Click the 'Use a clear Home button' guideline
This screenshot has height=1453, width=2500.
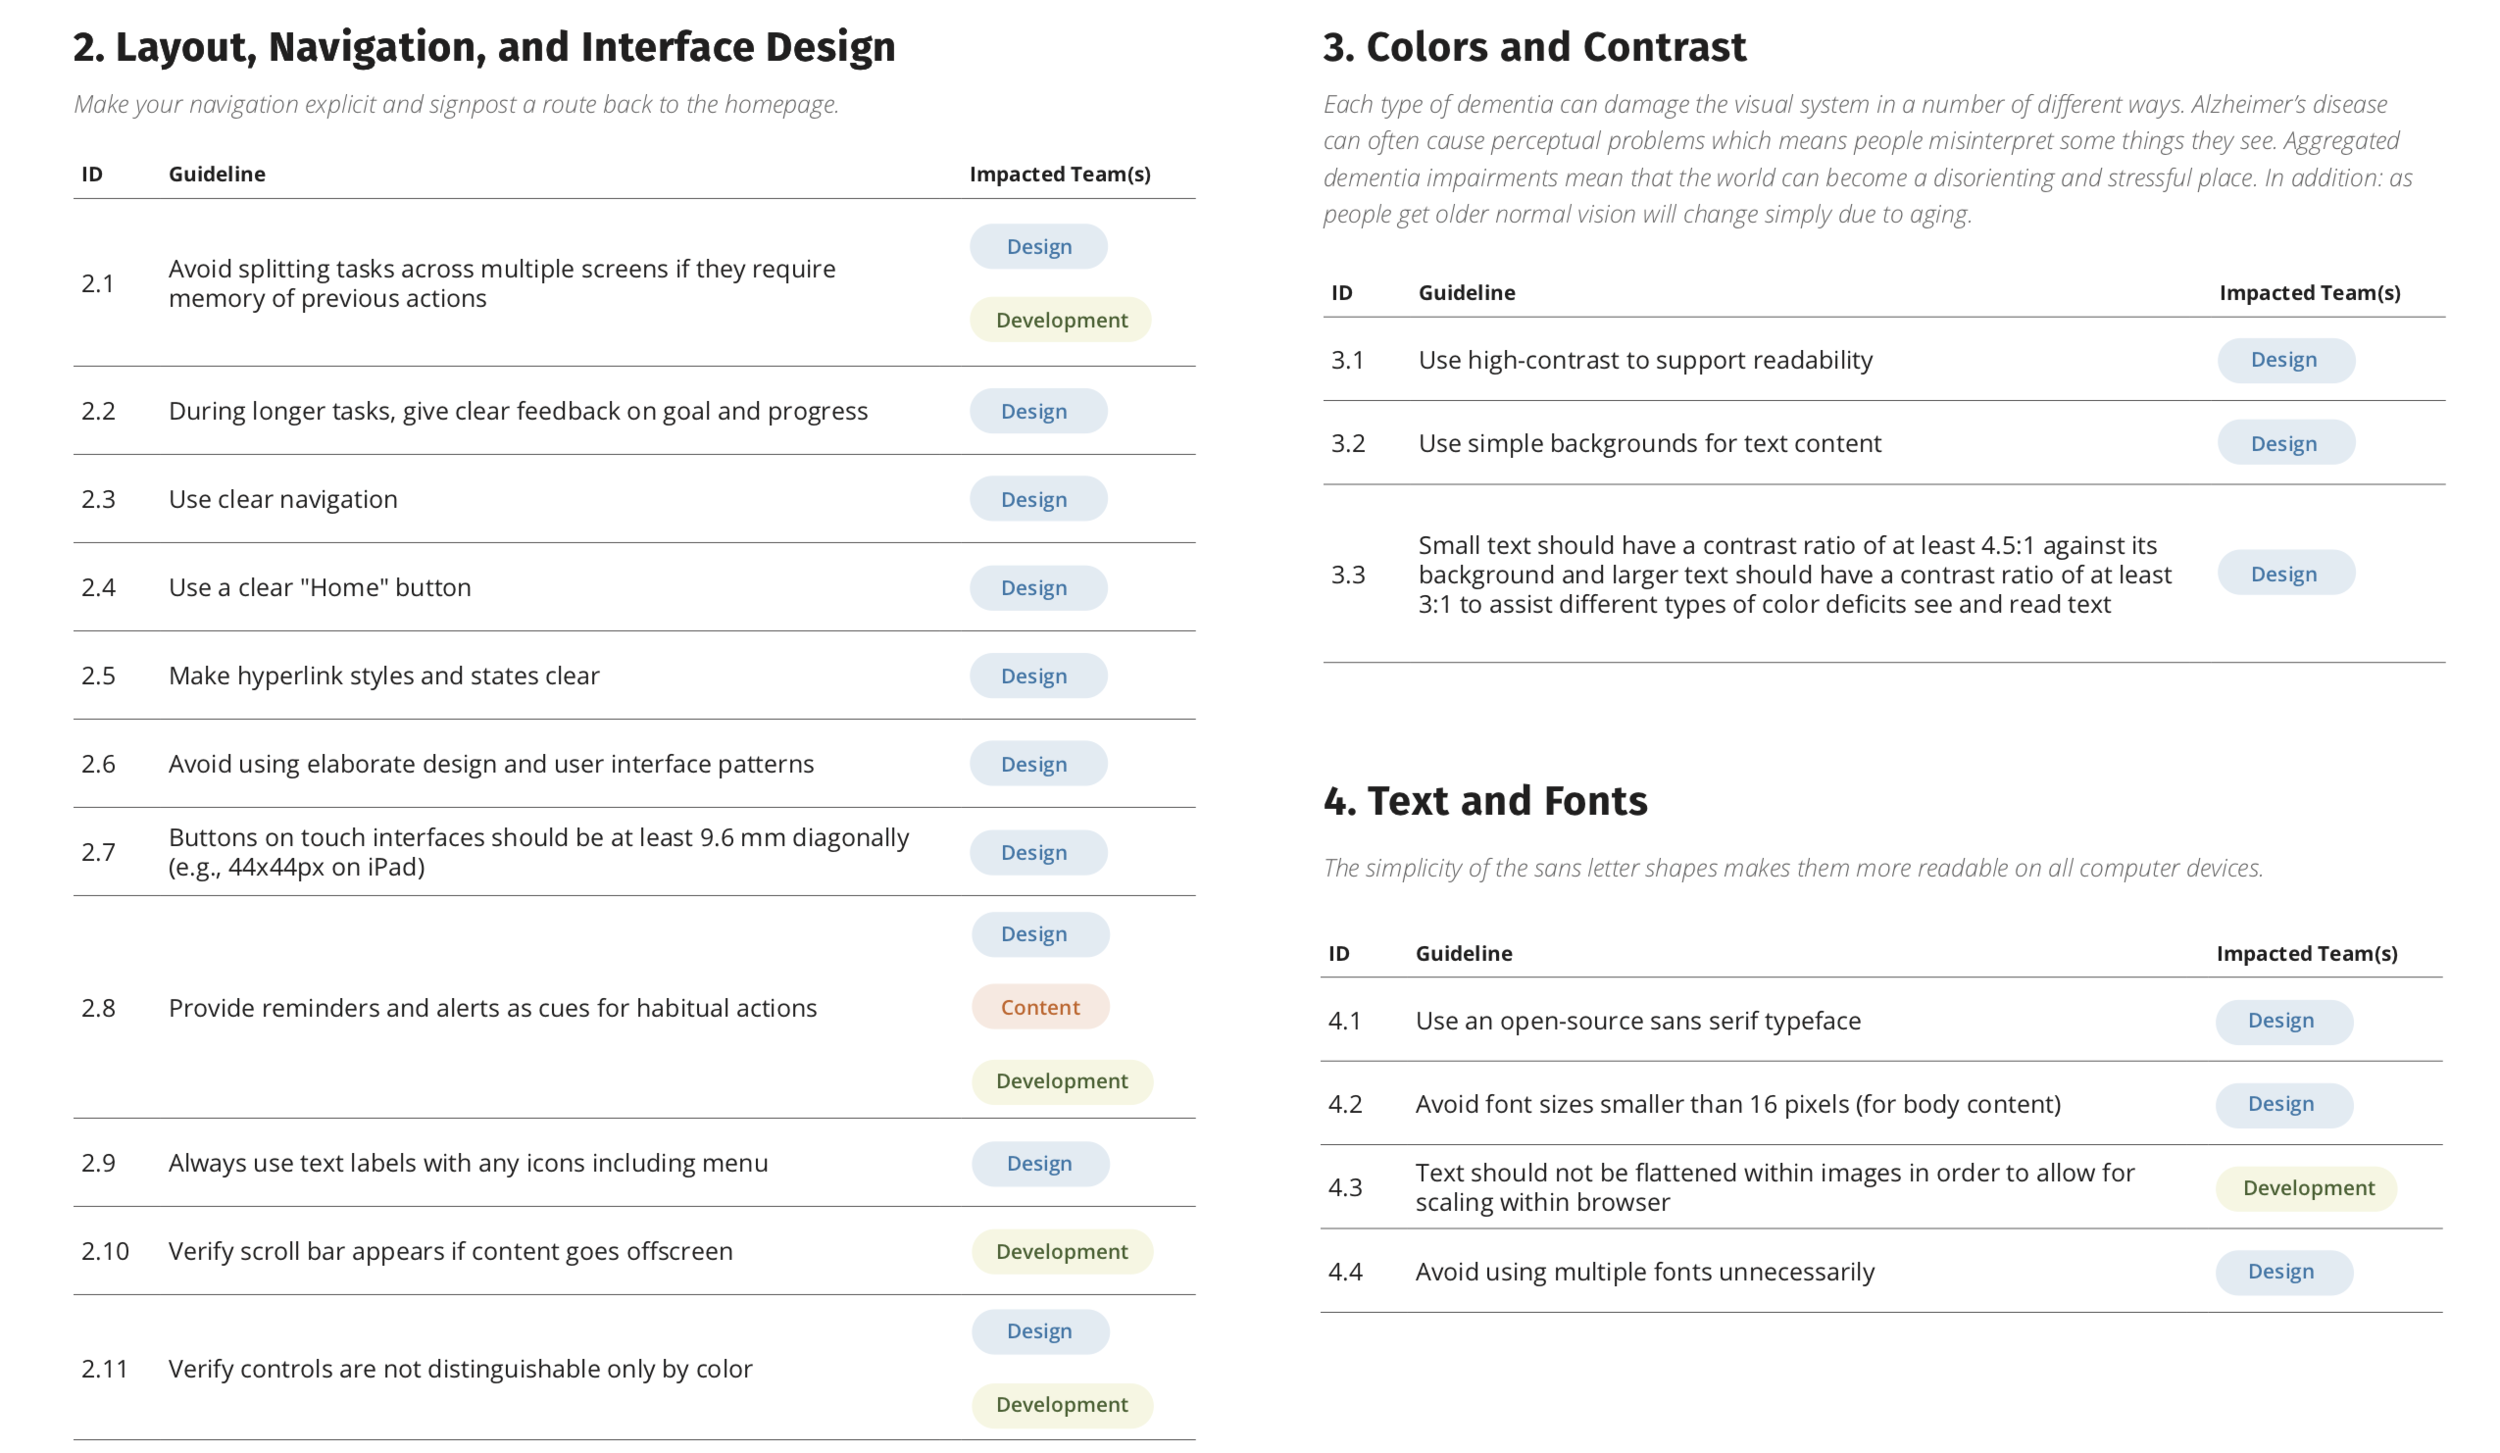coord(319,587)
